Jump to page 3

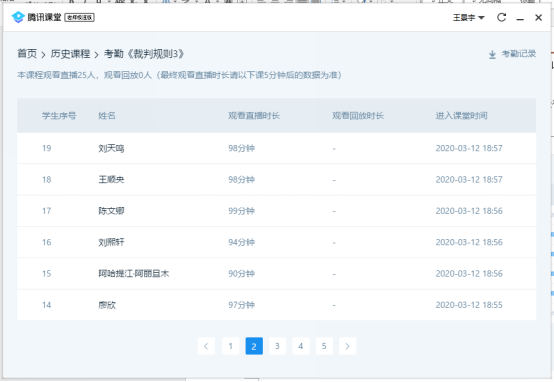point(277,346)
